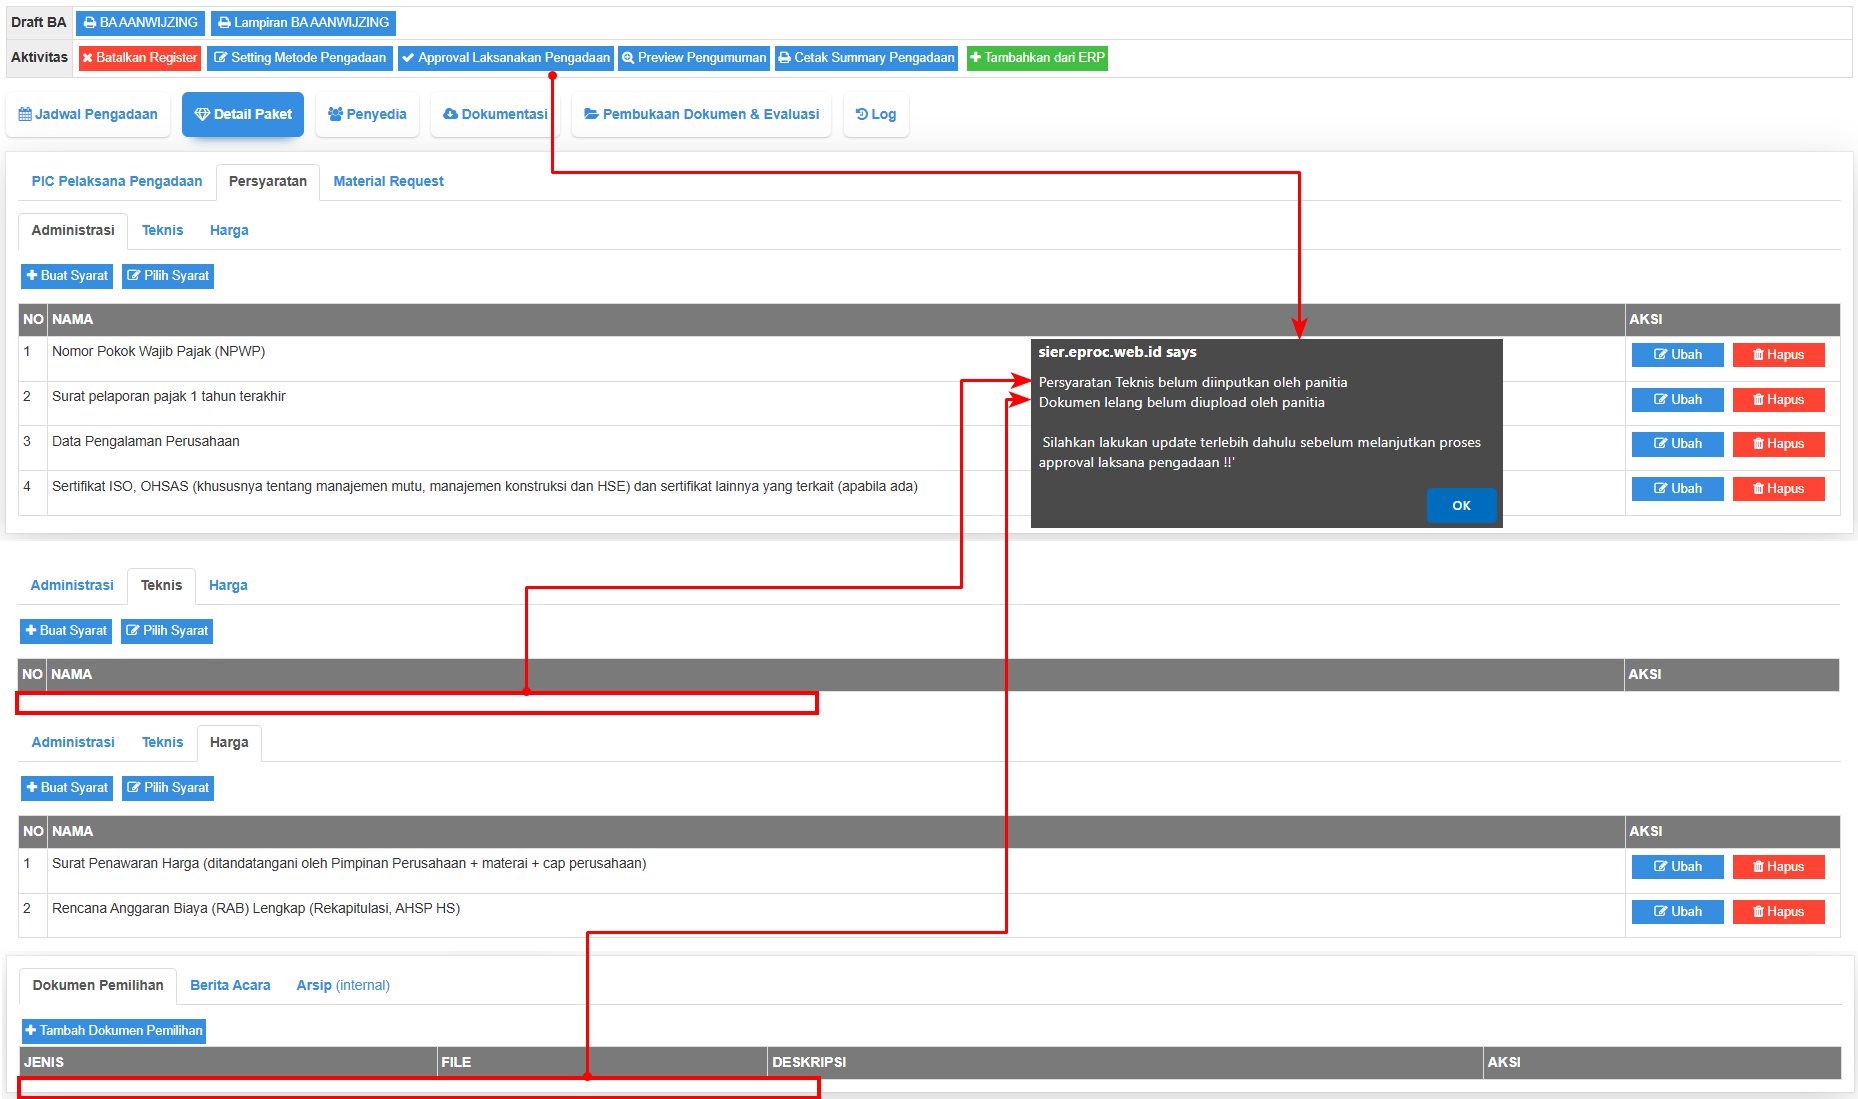Open Pembukaan Dokumen & Evaluasi tab
Screen dimensions: 1858x1099
[x=701, y=115]
